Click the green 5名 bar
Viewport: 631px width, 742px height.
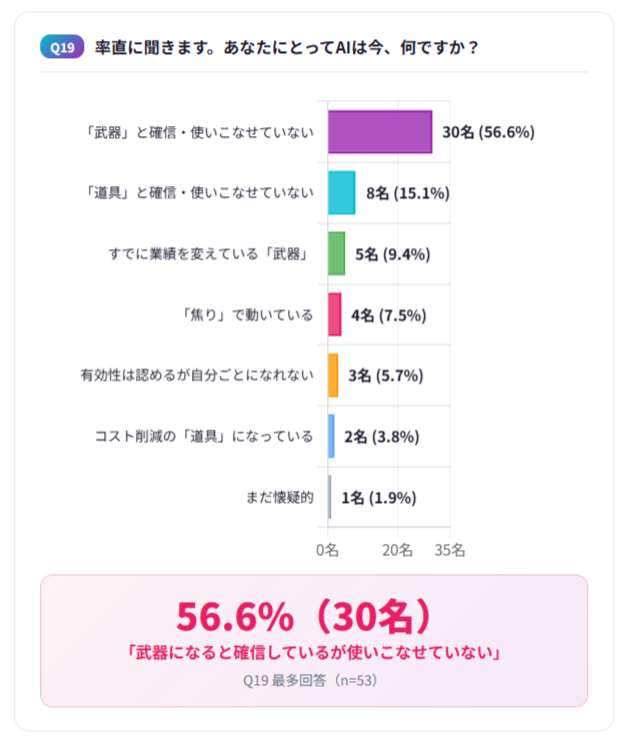pyautogui.click(x=336, y=254)
